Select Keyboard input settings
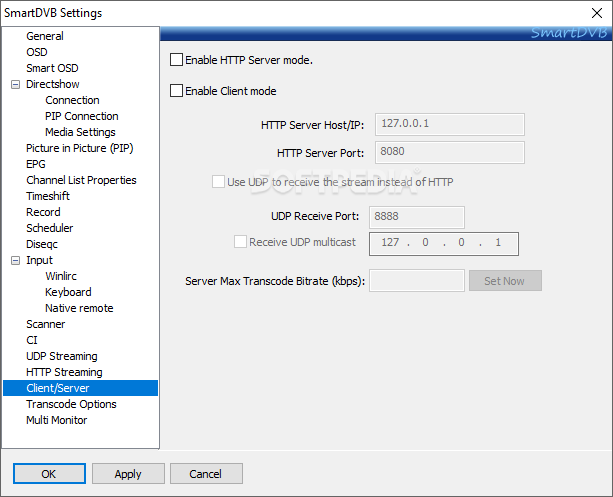The height and width of the screenshot is (497, 613). pyautogui.click(x=68, y=292)
